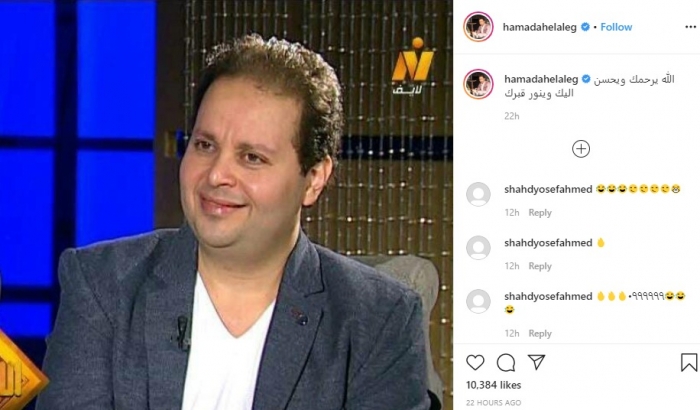This screenshot has width=700, height=410.
Task: Click hamadahelaleg username in header
Action: coord(539,27)
